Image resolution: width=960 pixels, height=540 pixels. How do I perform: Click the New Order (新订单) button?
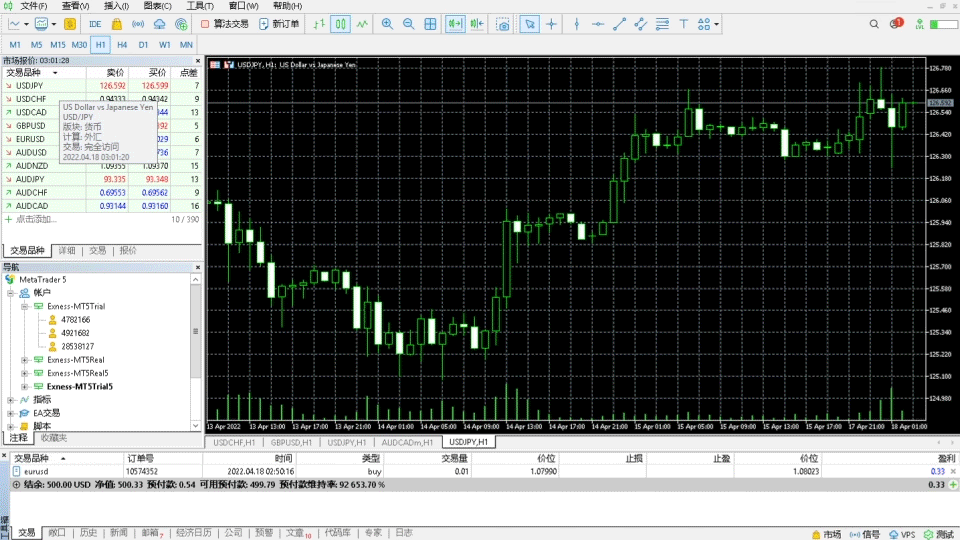(x=278, y=23)
